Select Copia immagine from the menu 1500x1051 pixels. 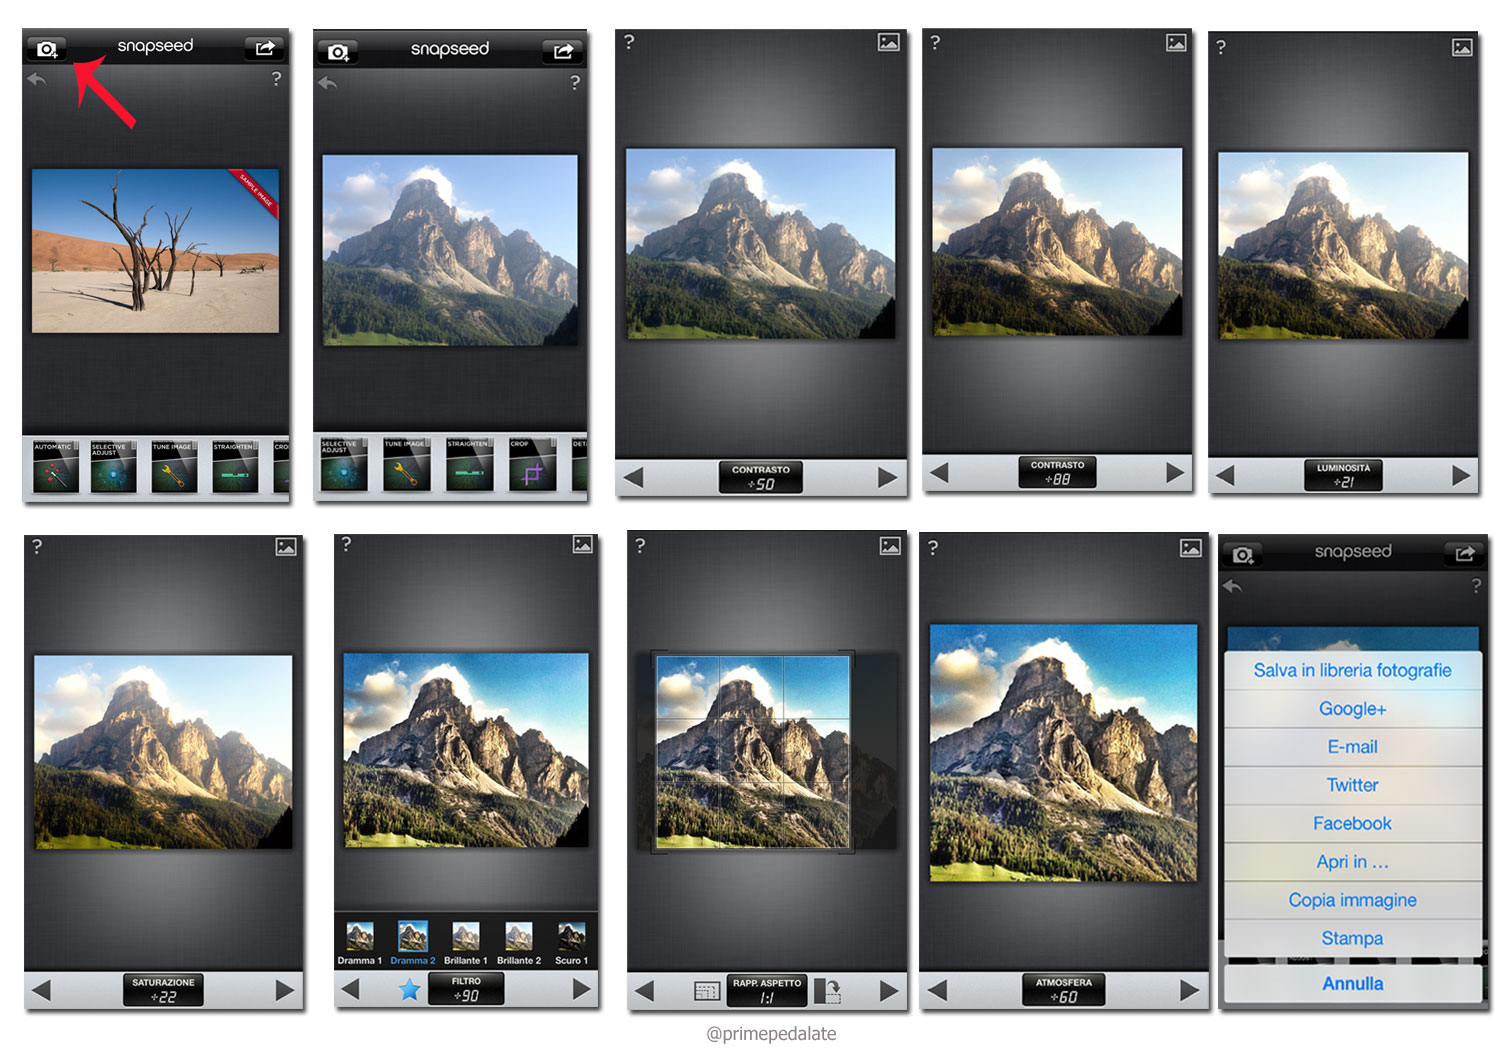click(x=1352, y=899)
